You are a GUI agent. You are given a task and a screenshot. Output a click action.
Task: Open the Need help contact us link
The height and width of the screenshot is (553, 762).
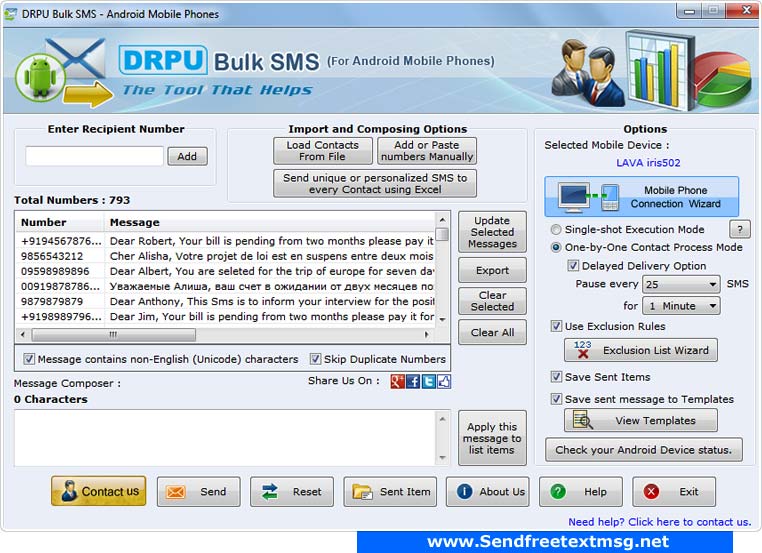tap(659, 522)
